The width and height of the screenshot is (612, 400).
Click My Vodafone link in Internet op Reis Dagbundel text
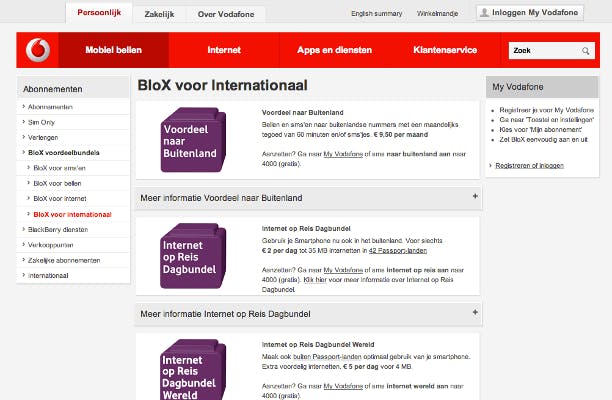pos(343,270)
